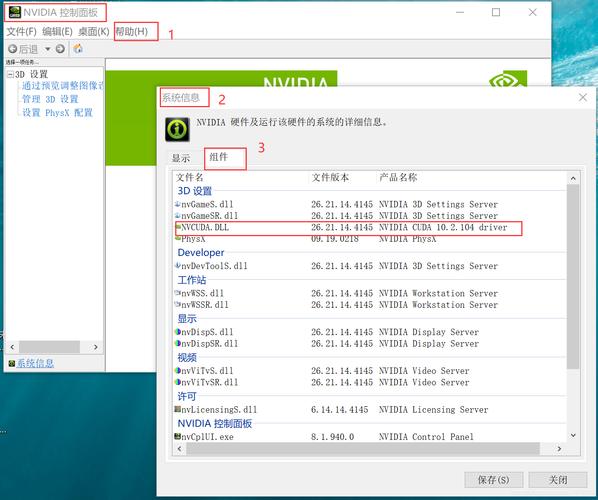Select the nvViTvS.dll row
The image size is (598, 500).
click(x=370, y=371)
